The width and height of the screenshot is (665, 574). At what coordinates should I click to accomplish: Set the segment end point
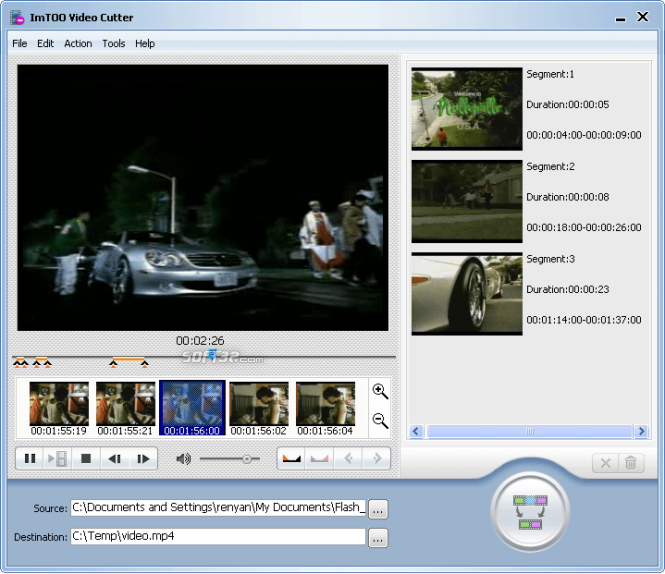319,459
